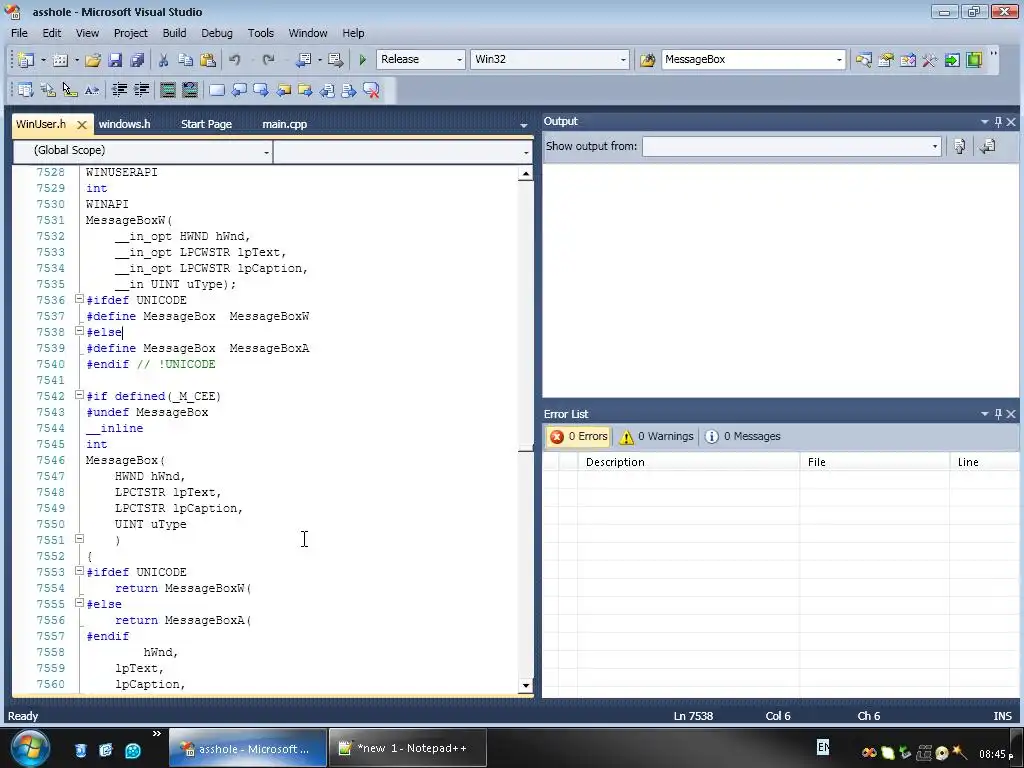The height and width of the screenshot is (768, 1024).
Task: Click the crossed tools Toolbox icon
Action: [930, 60]
